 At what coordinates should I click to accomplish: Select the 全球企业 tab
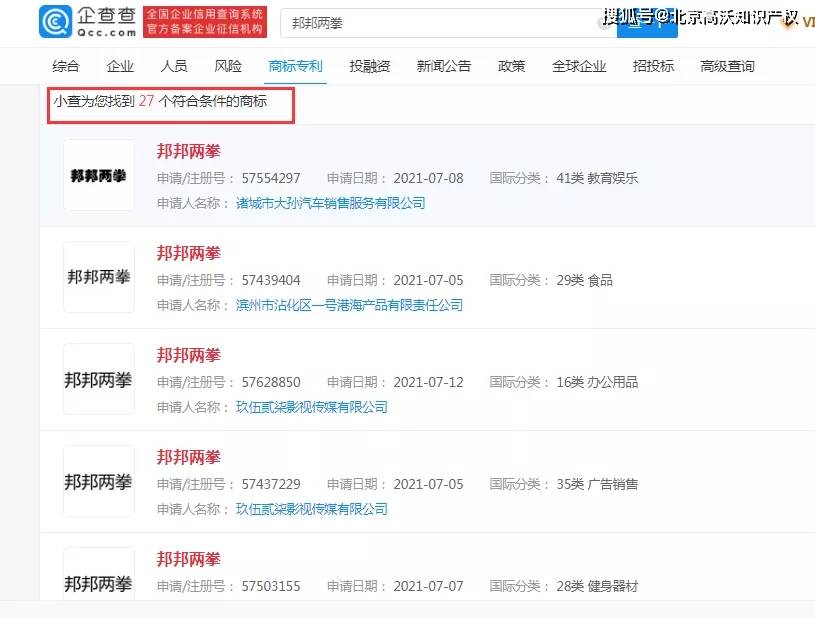(x=579, y=66)
